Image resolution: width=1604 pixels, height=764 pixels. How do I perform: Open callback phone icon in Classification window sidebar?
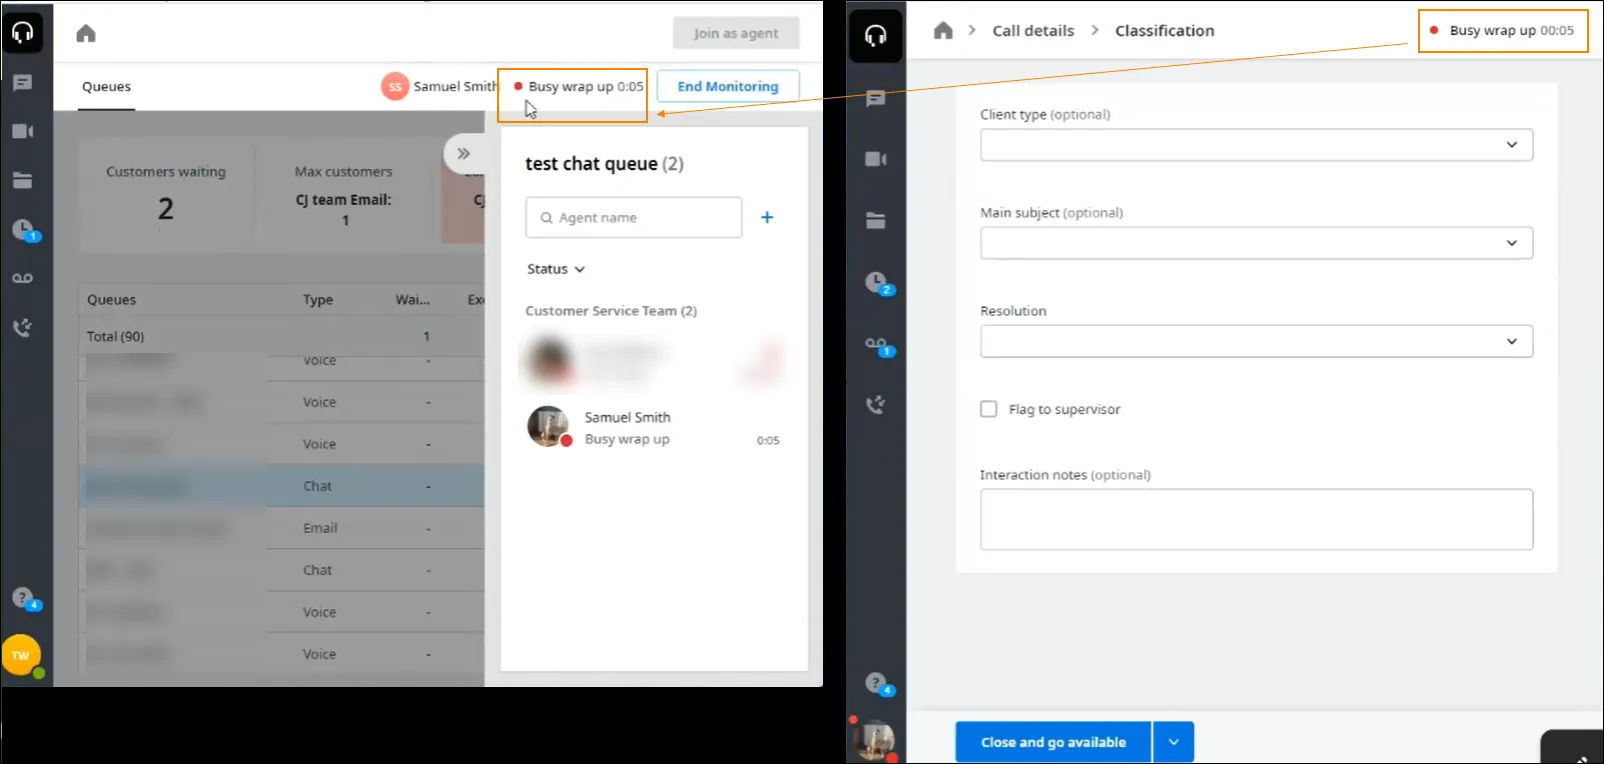(875, 405)
